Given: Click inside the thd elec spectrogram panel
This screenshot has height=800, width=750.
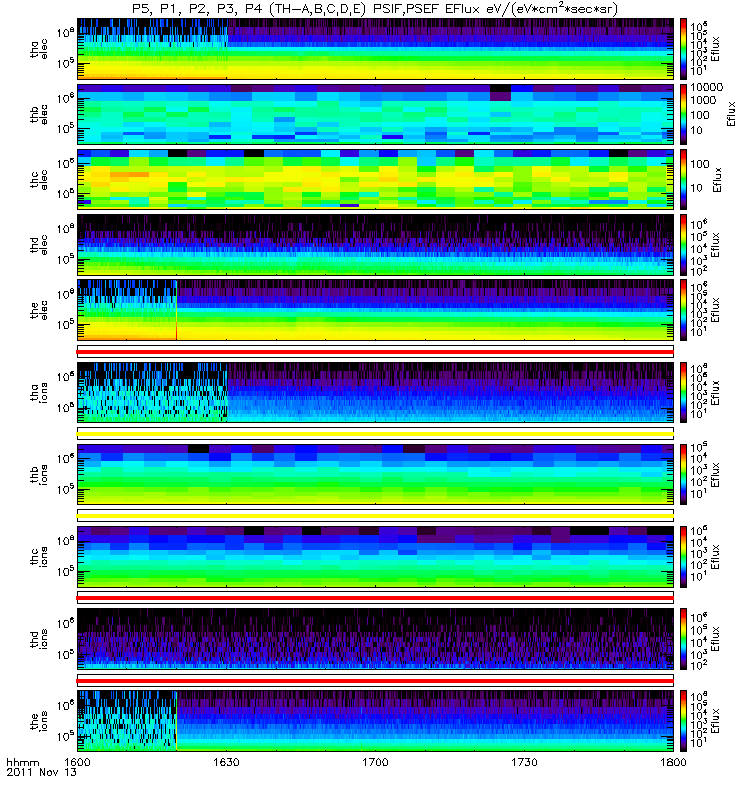Looking at the screenshot, I should (375, 245).
